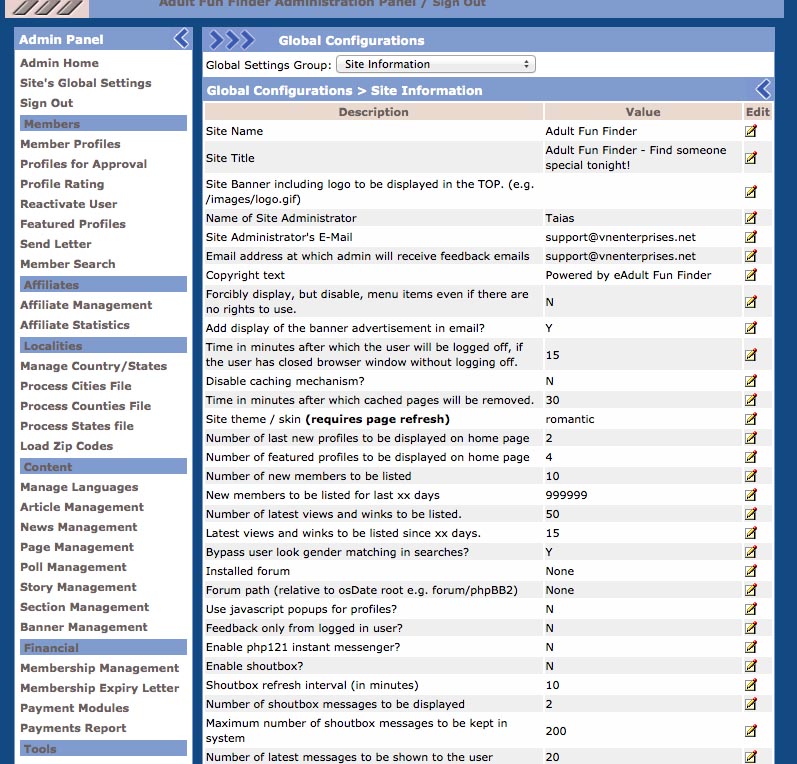Select the Members section header
The height and width of the screenshot is (764, 797).
[103, 124]
